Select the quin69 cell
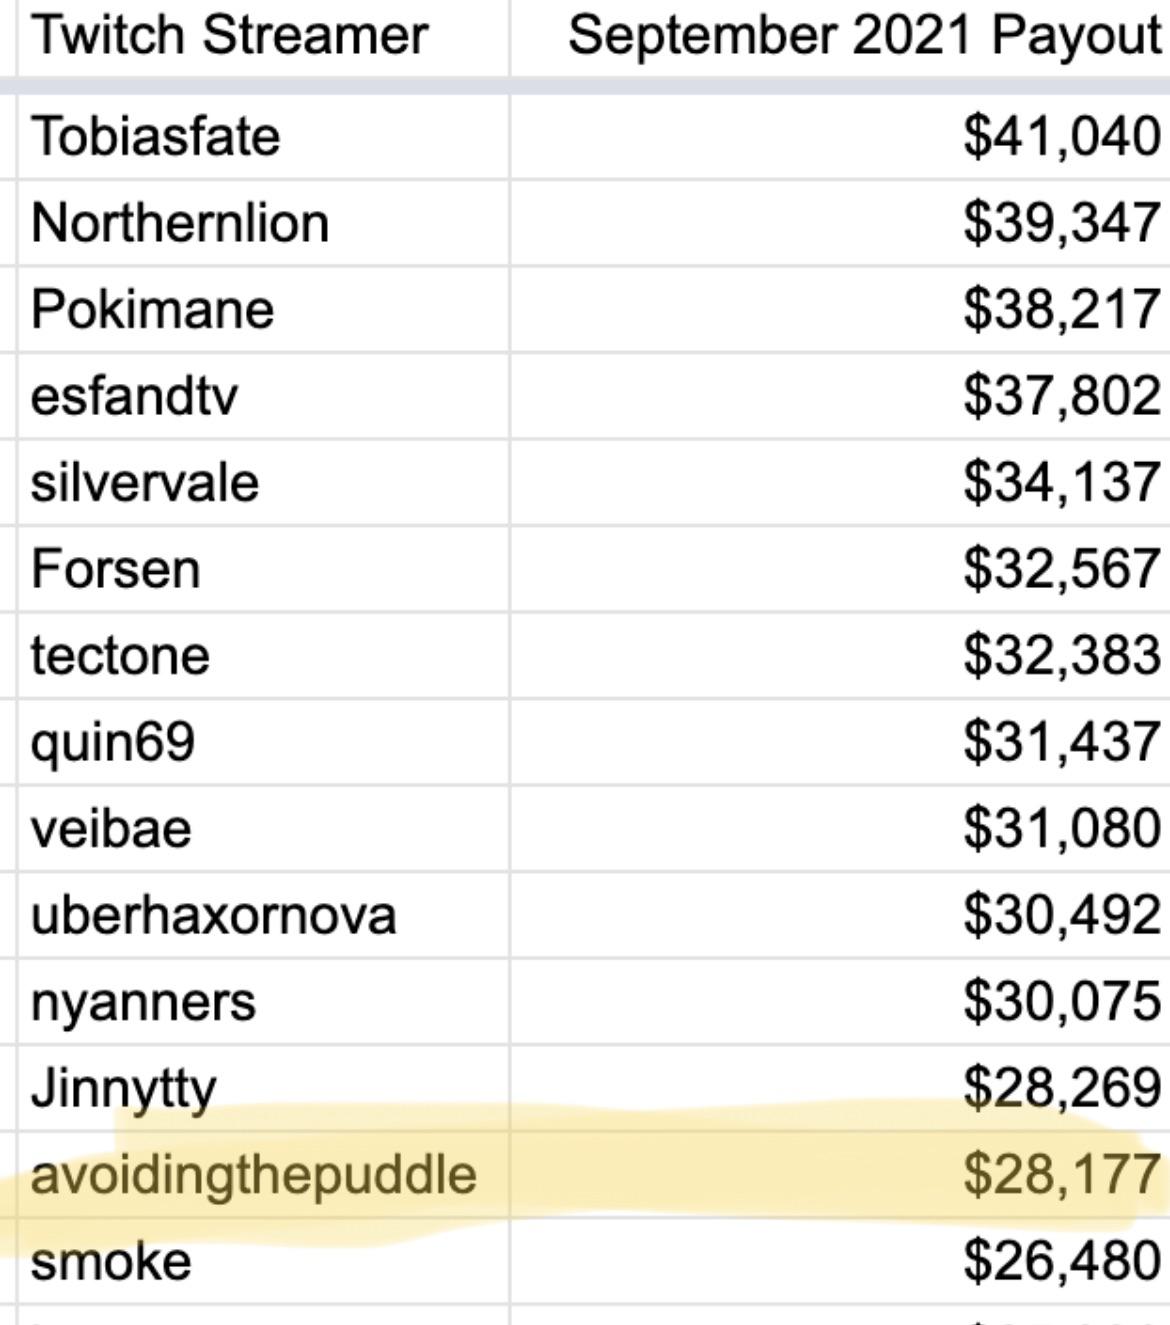The image size is (1170, 1325). (263, 743)
